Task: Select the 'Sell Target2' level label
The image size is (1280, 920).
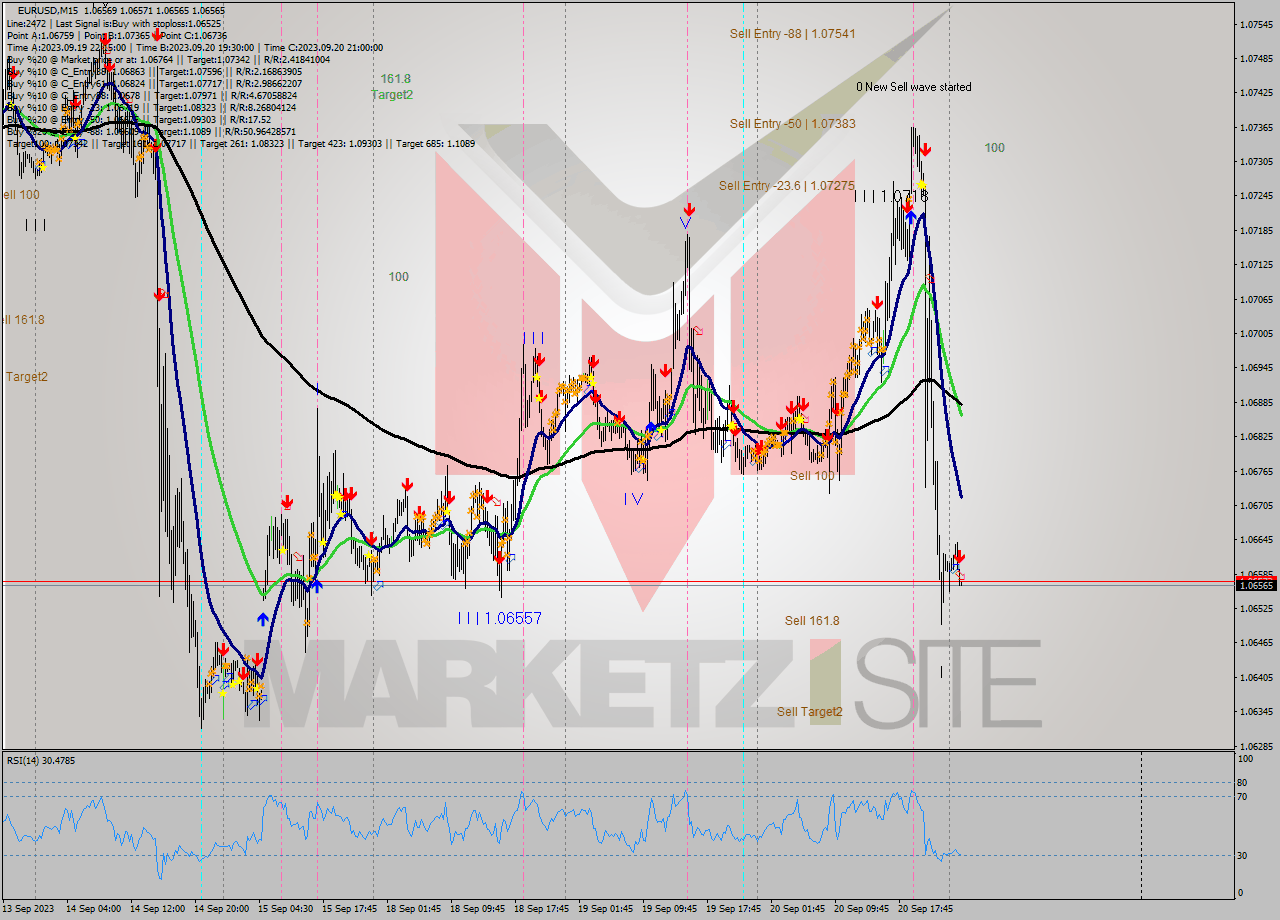Action: (x=810, y=712)
